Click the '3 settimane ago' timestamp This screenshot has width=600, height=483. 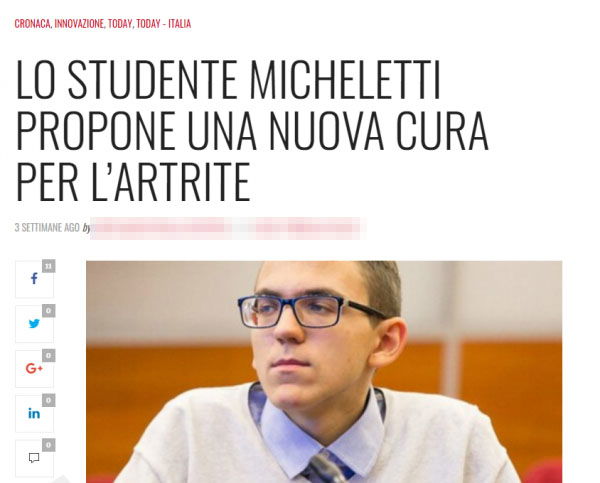pyautogui.click(x=47, y=228)
